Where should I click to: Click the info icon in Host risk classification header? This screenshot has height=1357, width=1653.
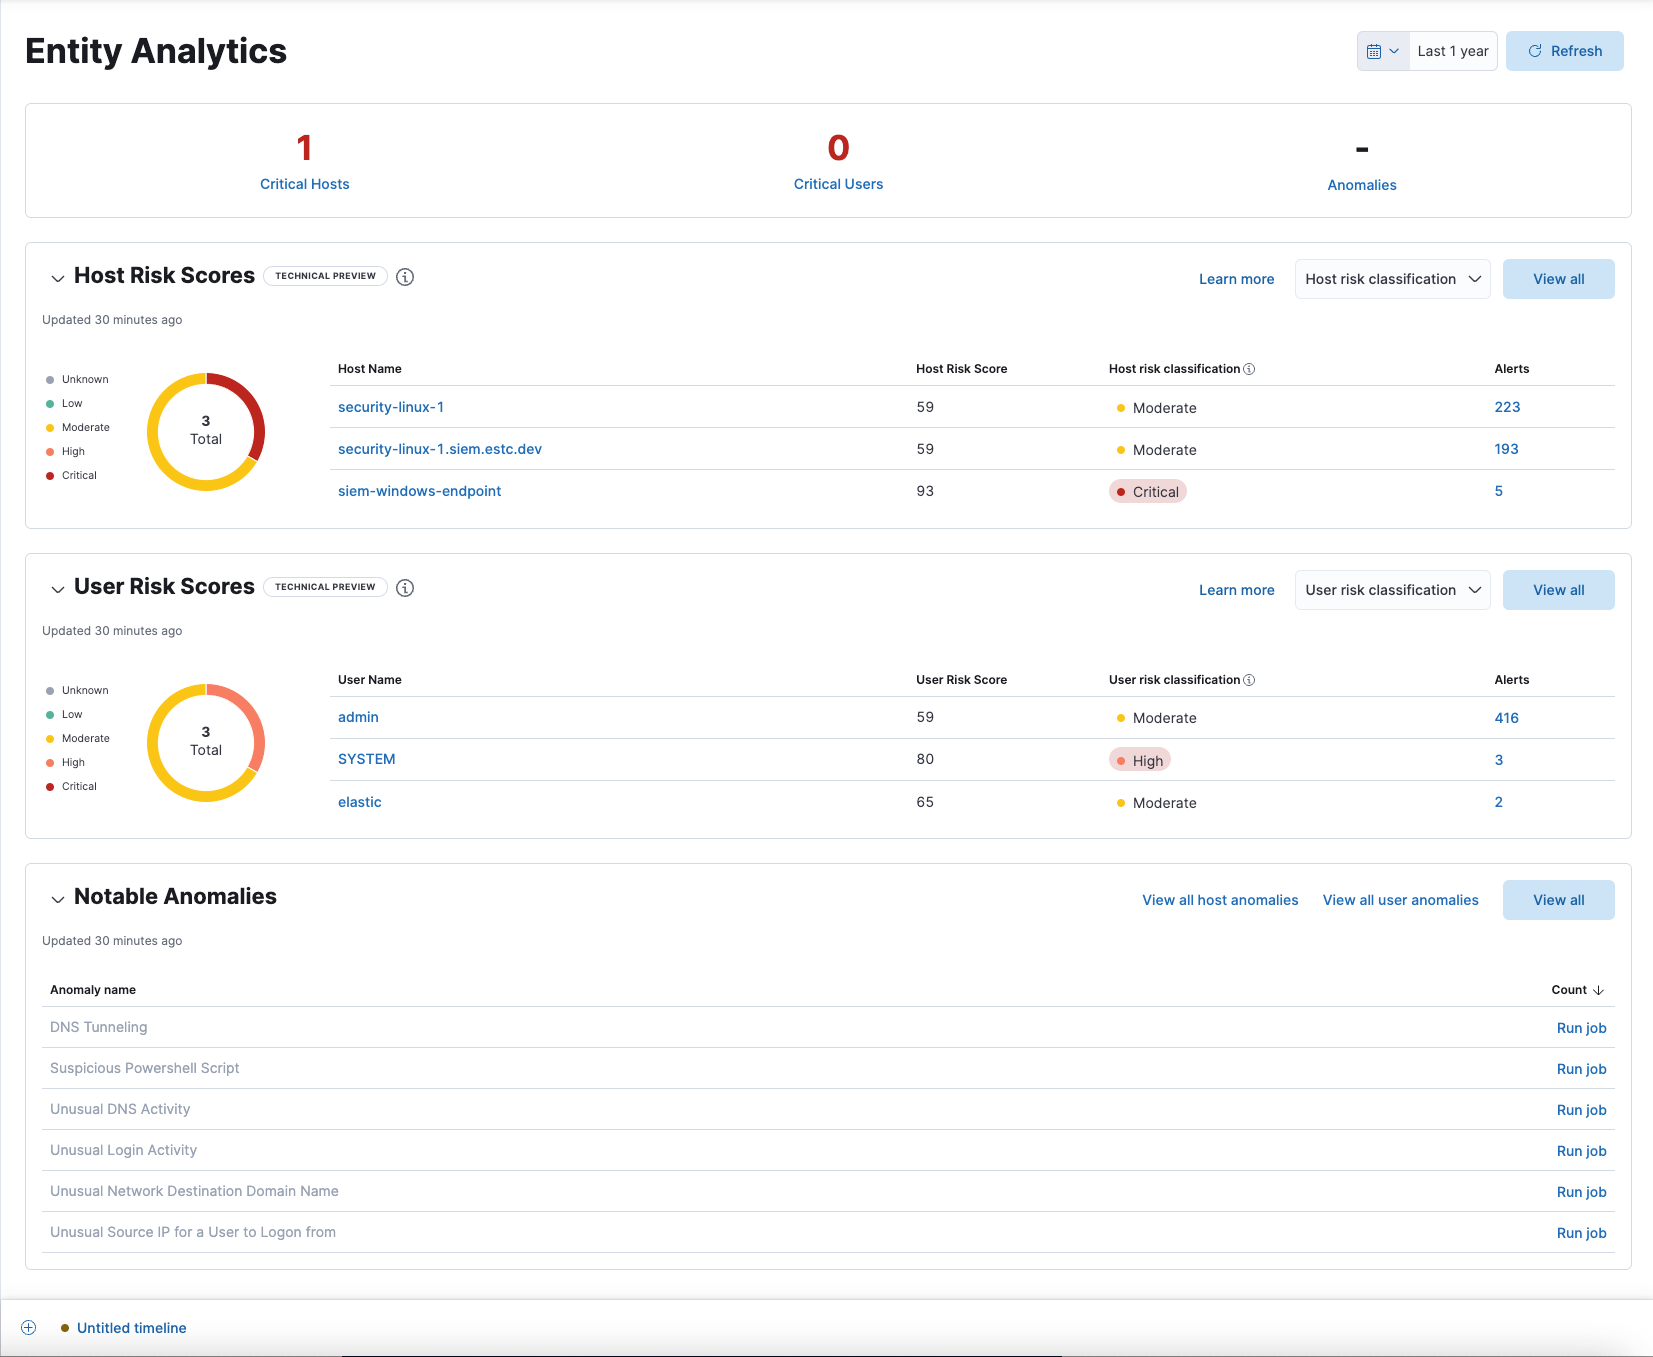[x=1250, y=368]
